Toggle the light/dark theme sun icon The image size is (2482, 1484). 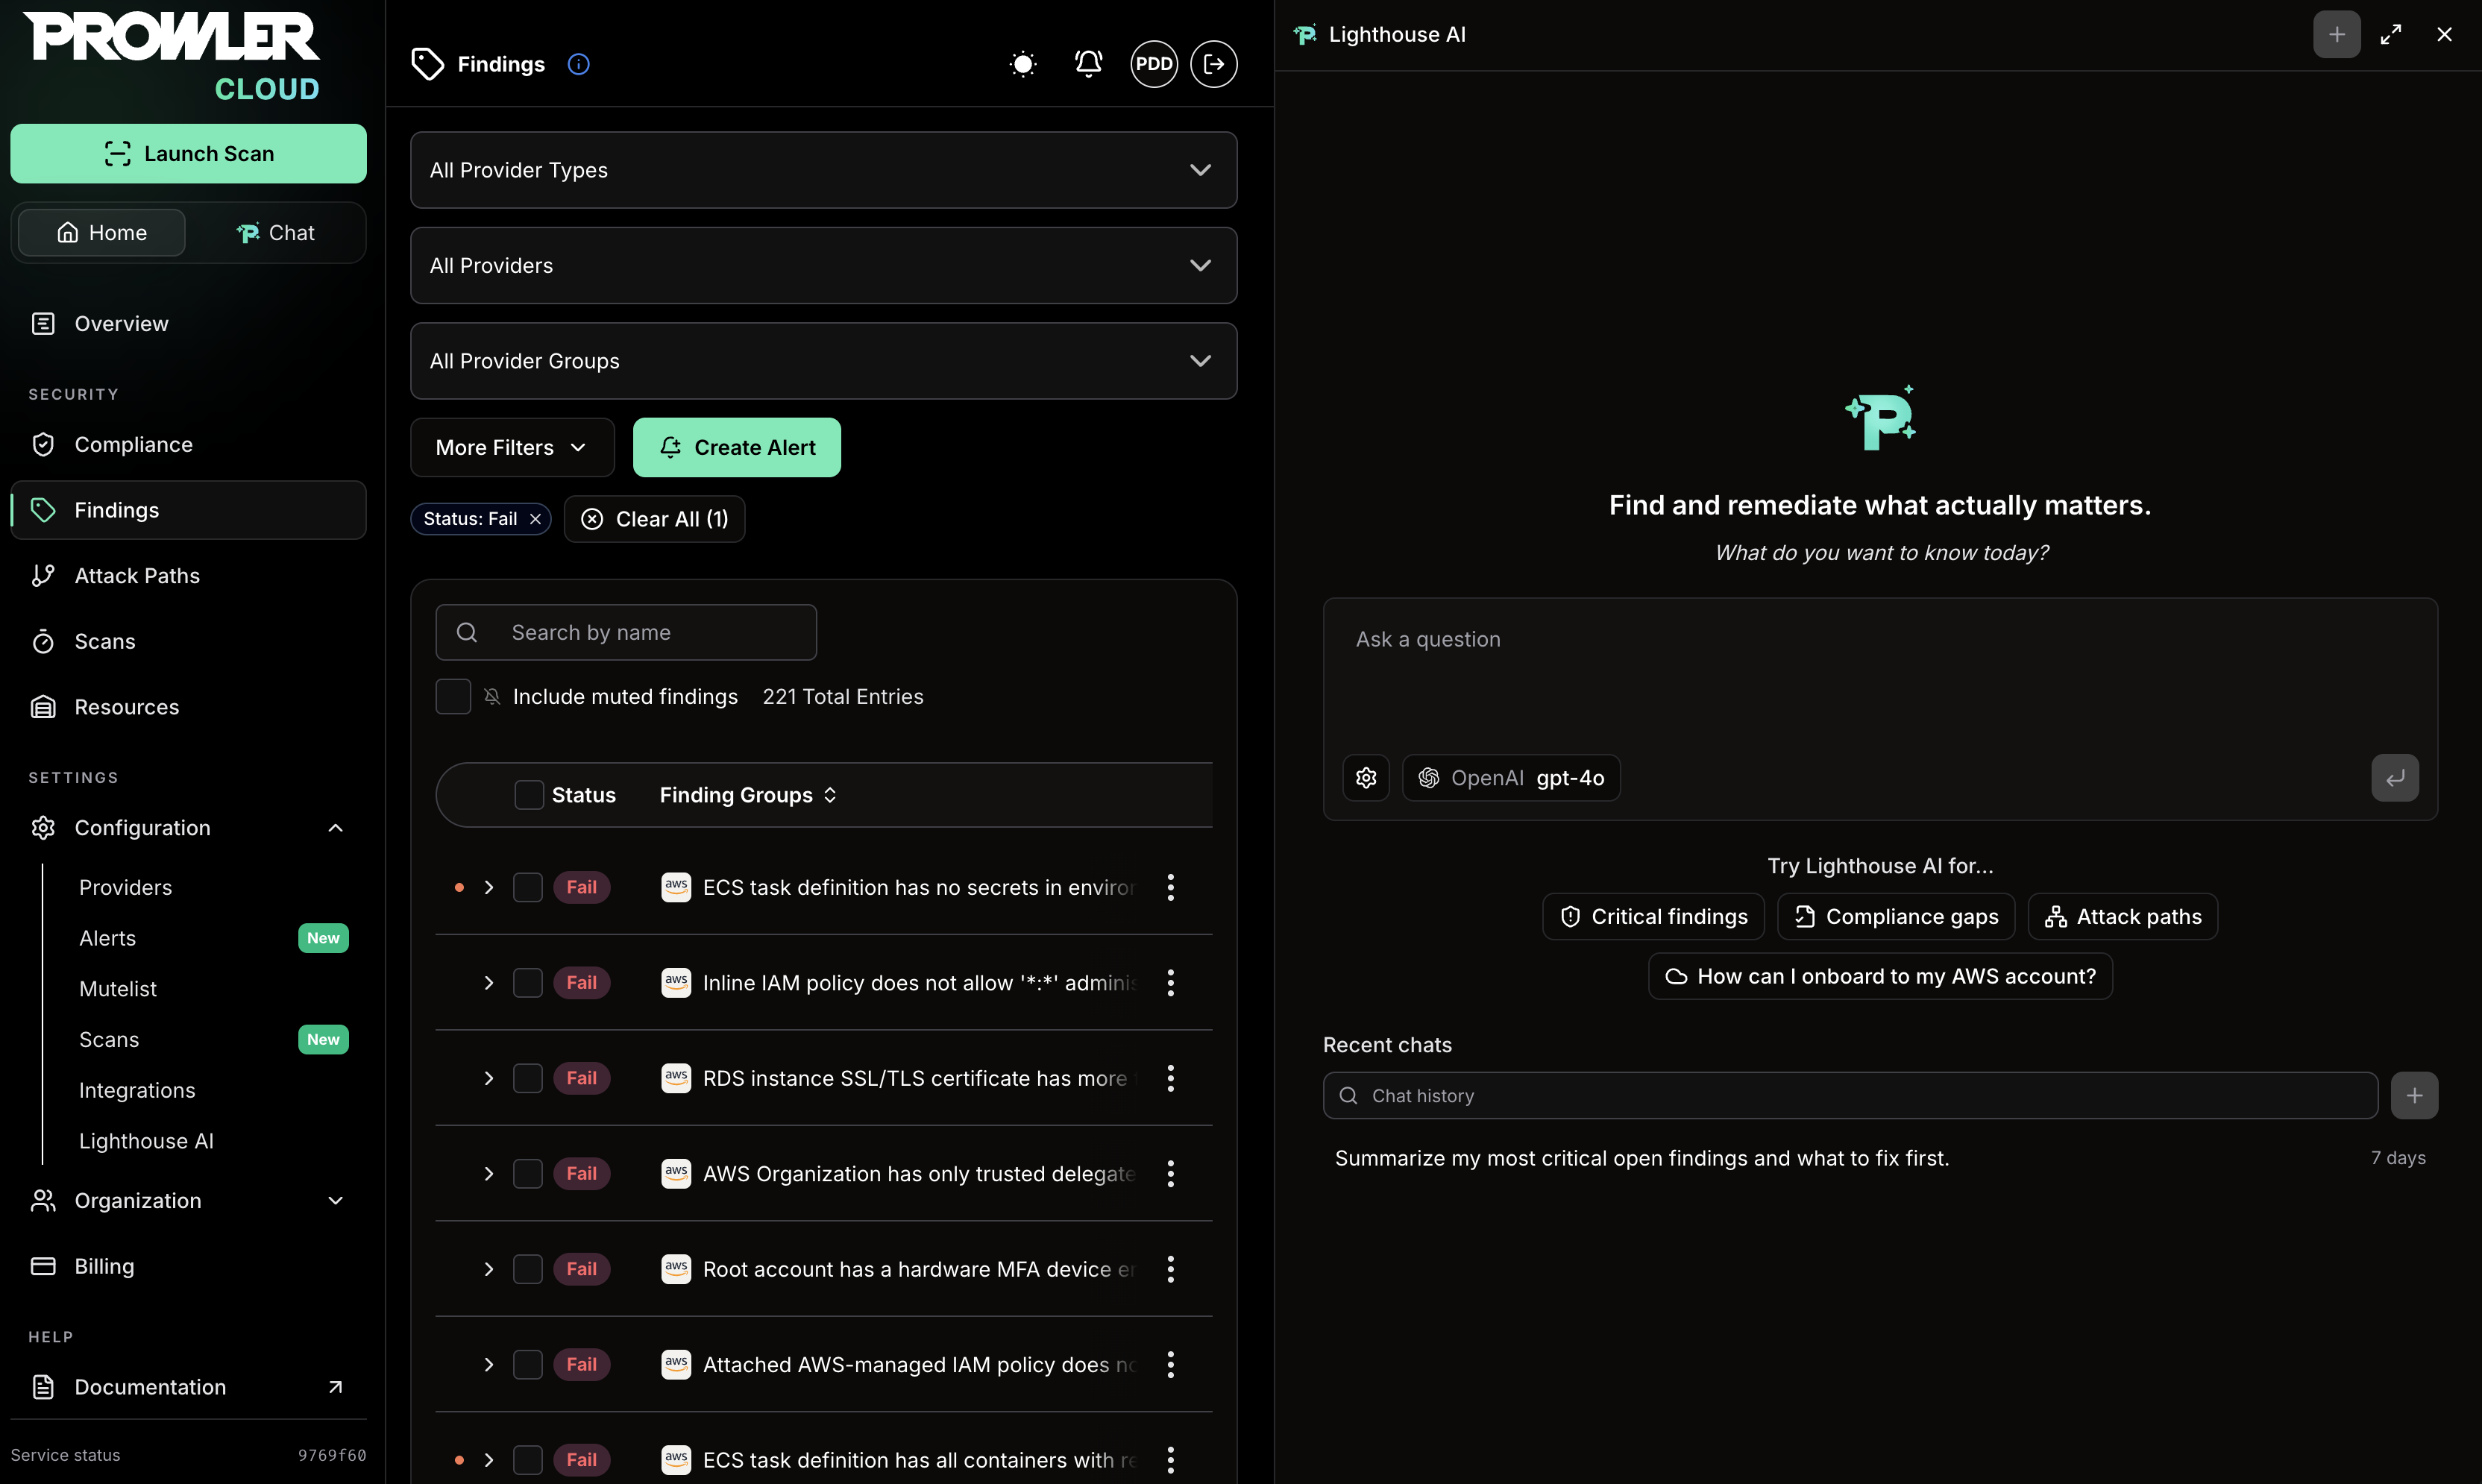(1023, 64)
